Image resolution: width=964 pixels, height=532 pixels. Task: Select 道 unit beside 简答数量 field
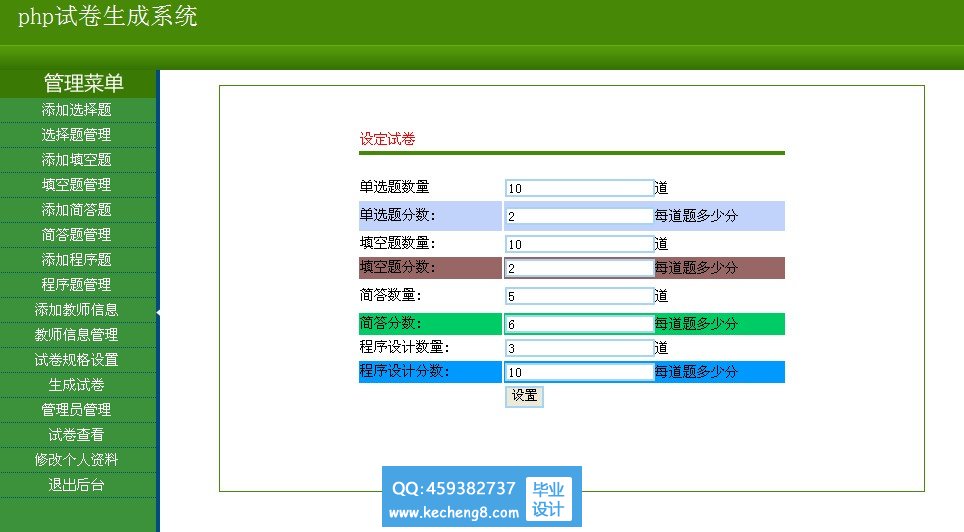coord(661,296)
